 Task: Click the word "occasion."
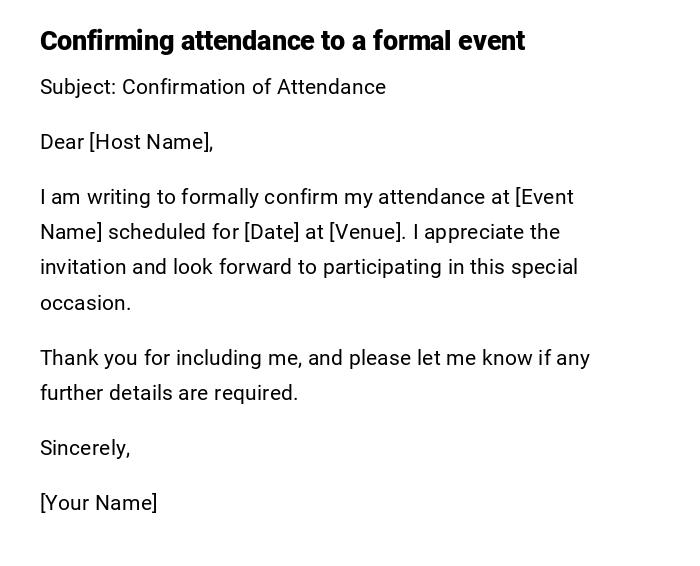(x=85, y=303)
